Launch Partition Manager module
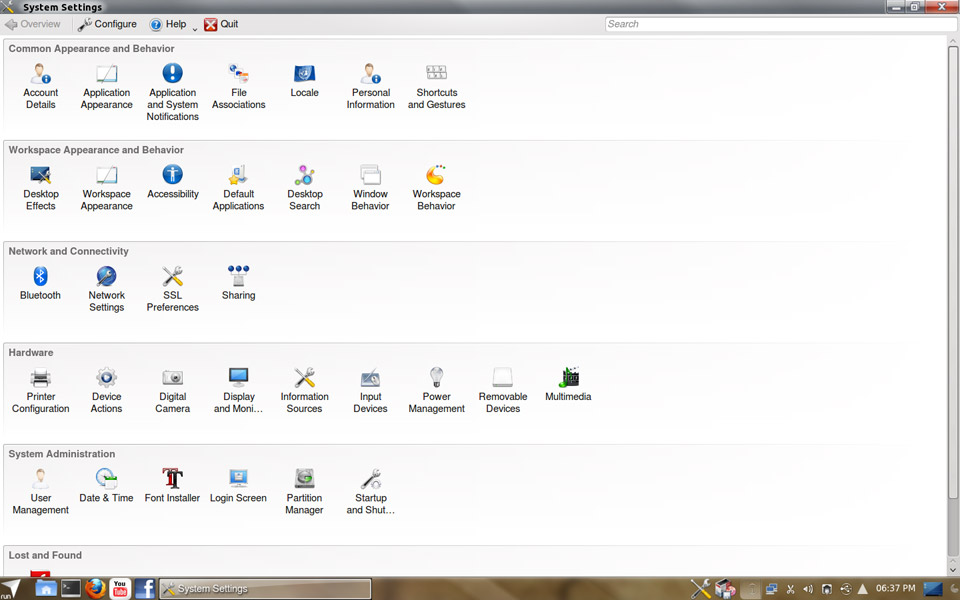The height and width of the screenshot is (600, 960). click(304, 491)
